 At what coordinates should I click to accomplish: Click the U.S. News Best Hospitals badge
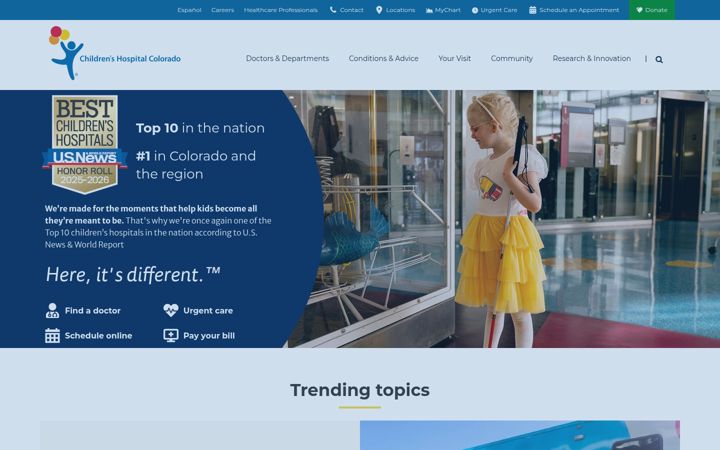pyautogui.click(x=85, y=144)
